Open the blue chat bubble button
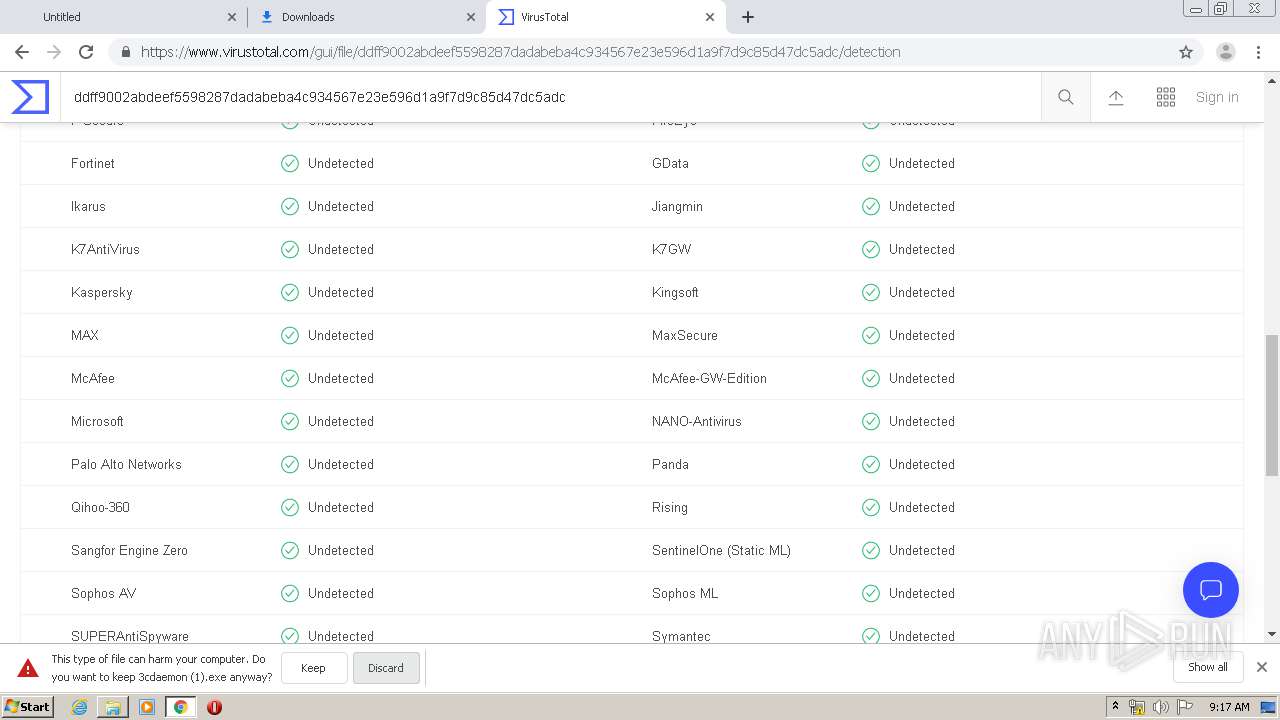 tap(1211, 589)
